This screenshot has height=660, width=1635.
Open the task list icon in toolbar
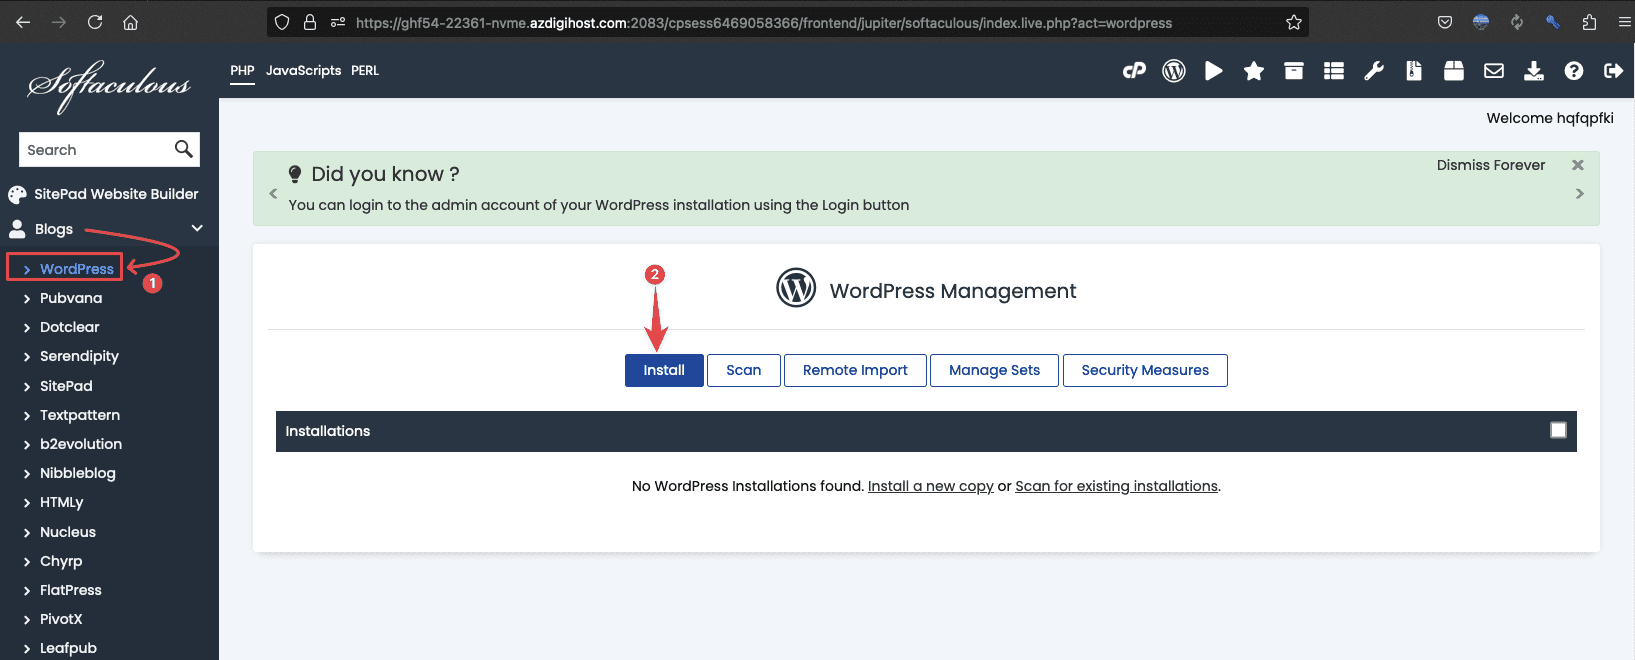click(1334, 71)
